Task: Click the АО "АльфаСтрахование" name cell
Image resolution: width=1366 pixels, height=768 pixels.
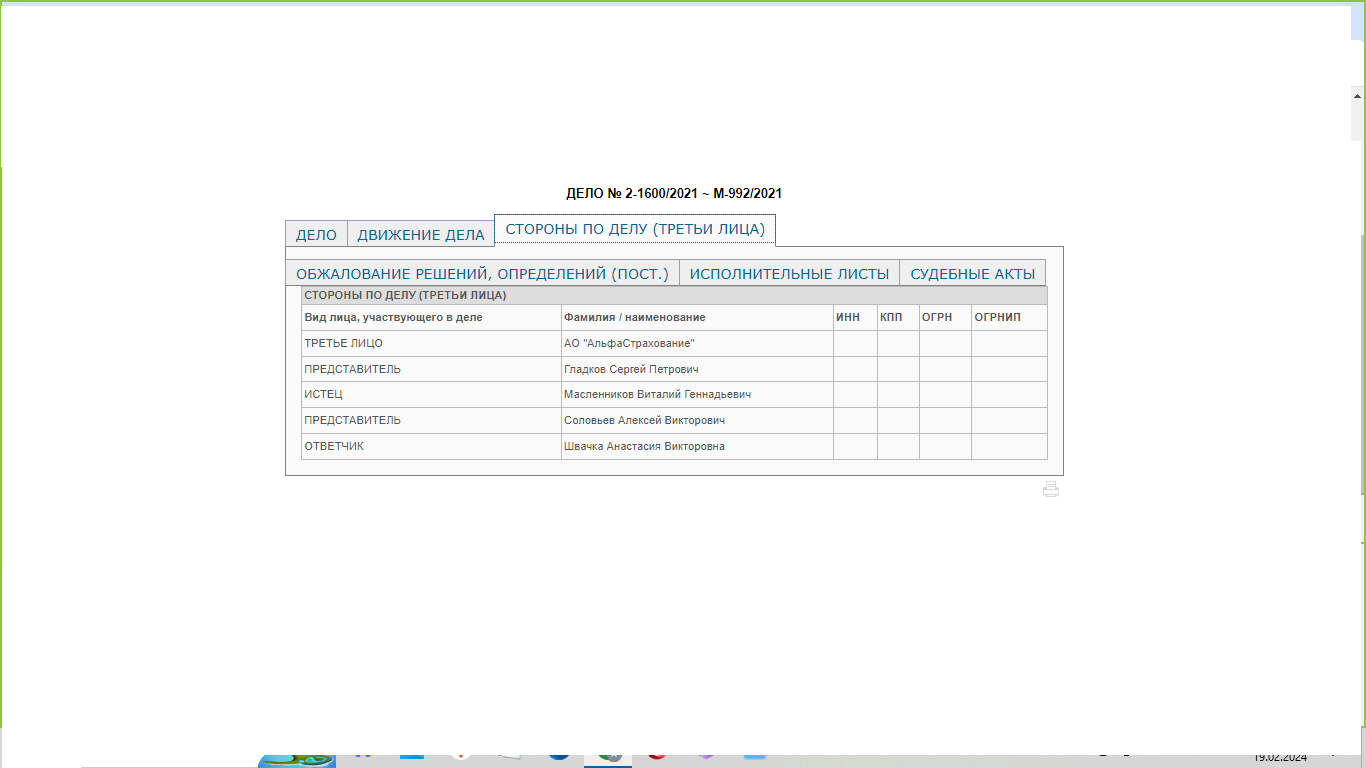Action: click(x=629, y=344)
